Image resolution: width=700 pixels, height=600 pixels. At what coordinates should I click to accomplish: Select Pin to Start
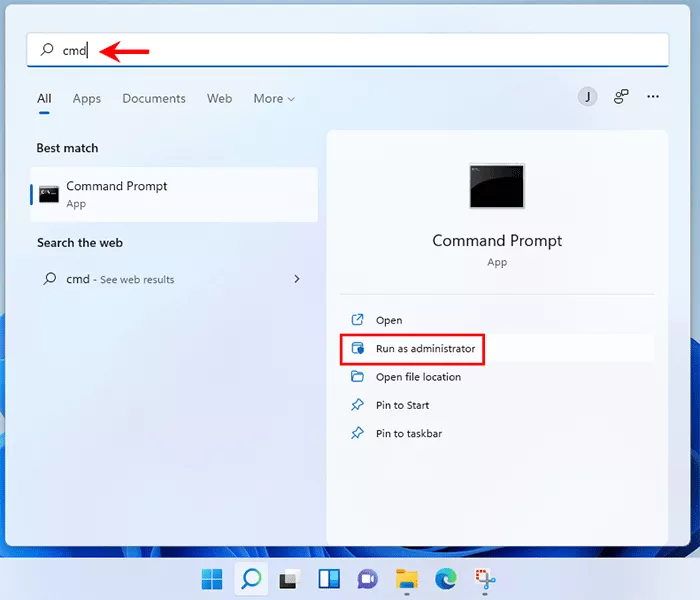tap(497, 405)
